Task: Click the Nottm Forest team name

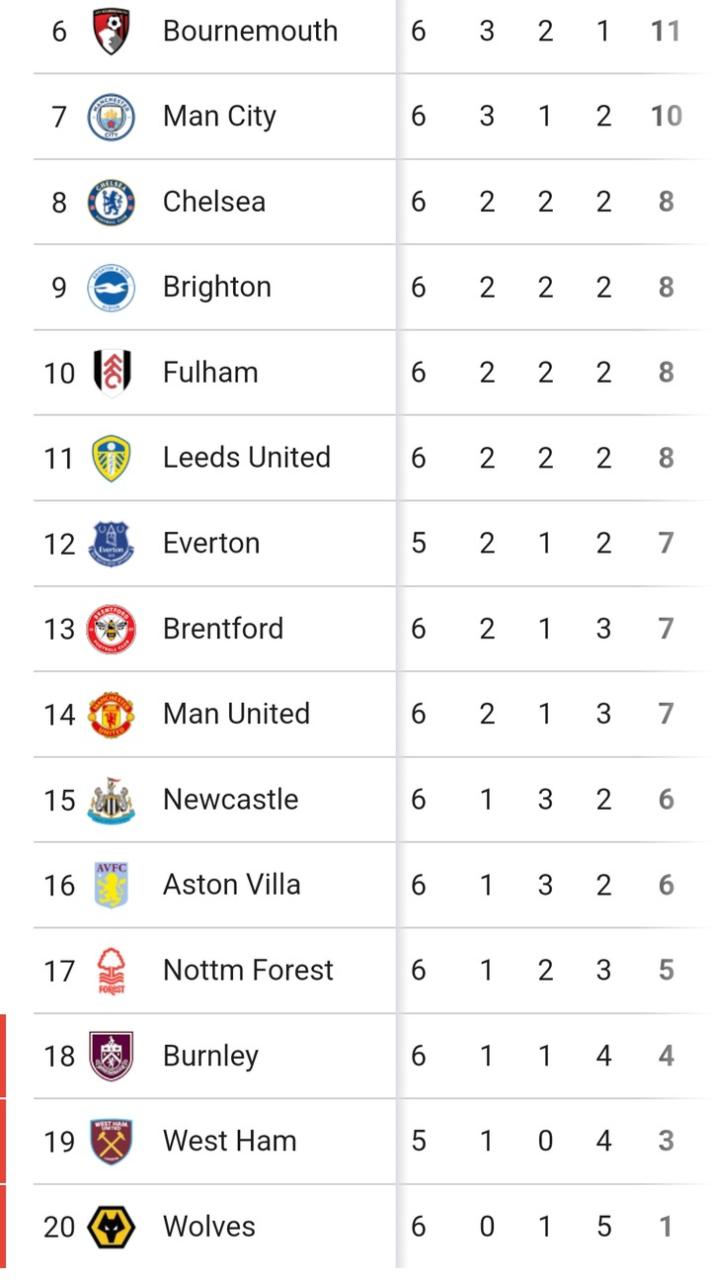Action: (x=248, y=970)
